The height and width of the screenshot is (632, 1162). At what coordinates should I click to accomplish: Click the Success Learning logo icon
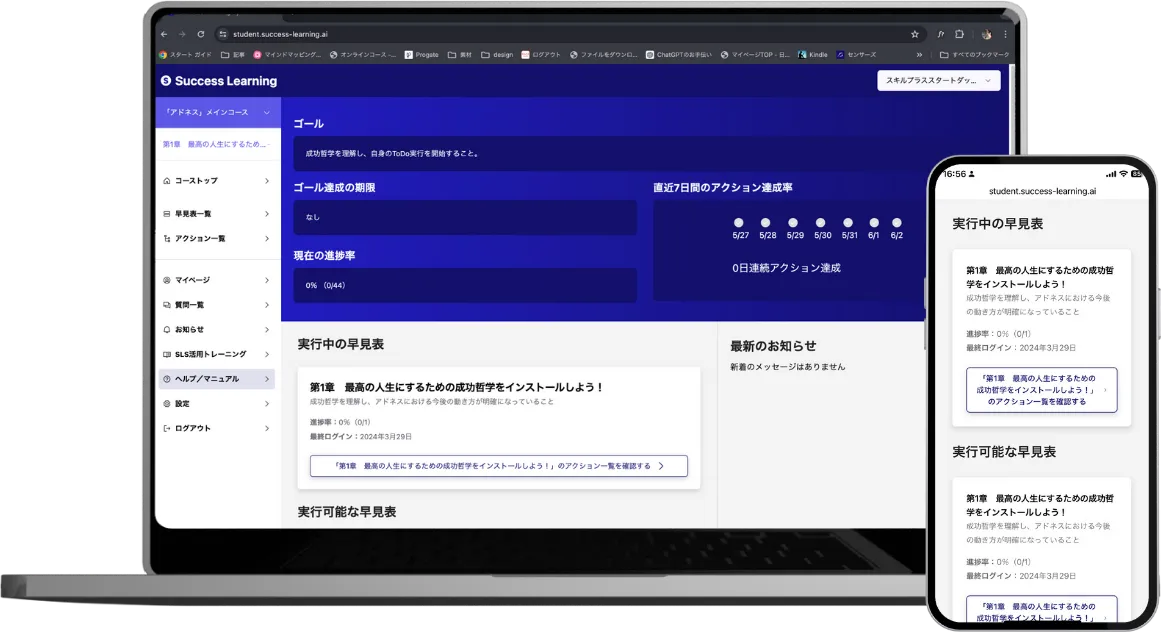tap(166, 81)
